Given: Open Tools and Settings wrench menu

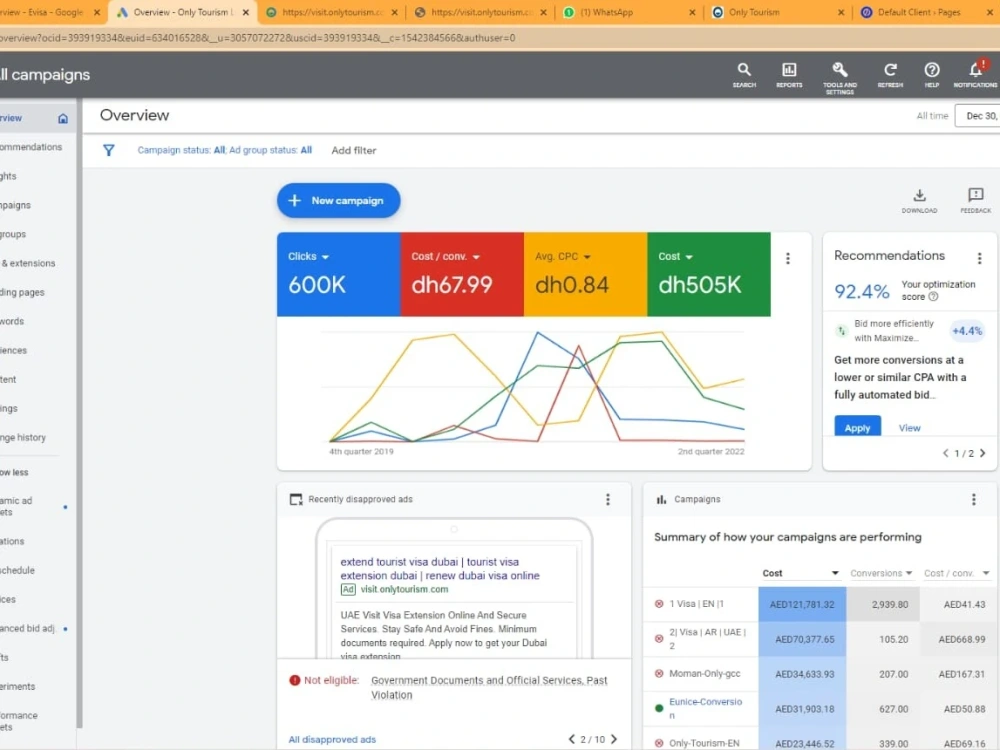Looking at the screenshot, I should [839, 78].
